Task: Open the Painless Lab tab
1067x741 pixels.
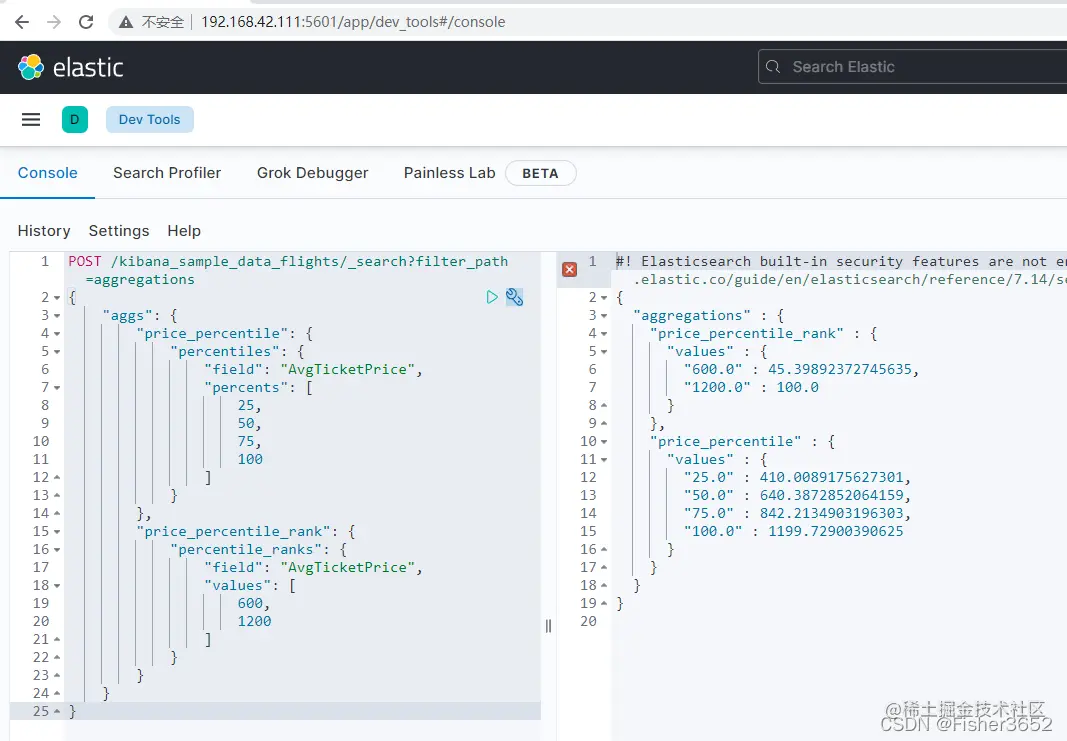Action: tap(449, 173)
